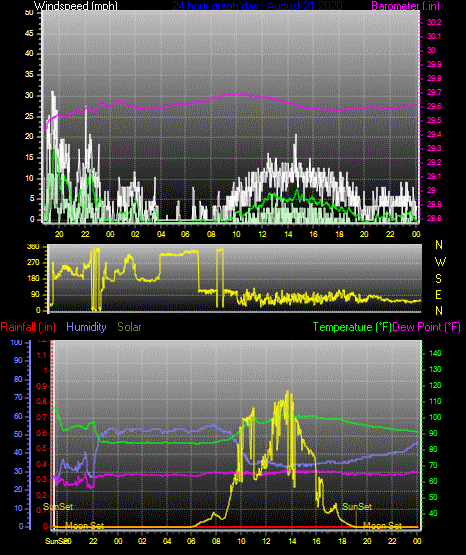Screen dimensions: 466x555
Task: Click the 12 hour label under windspeed chart
Action: [262, 234]
